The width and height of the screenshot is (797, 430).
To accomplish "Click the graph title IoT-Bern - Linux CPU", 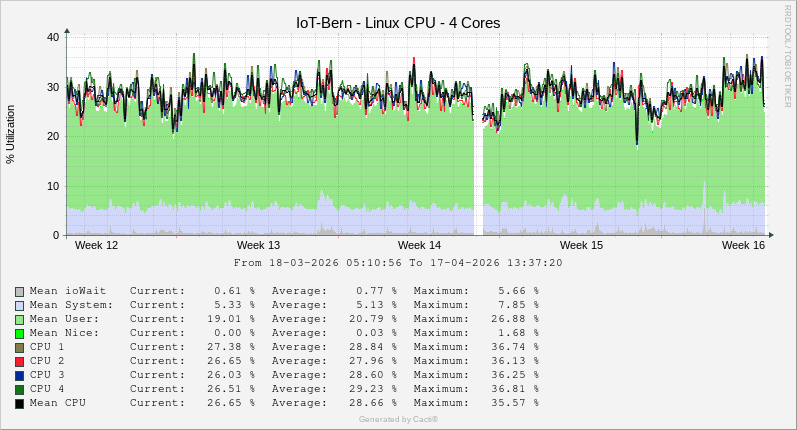I will click(x=398, y=22).
